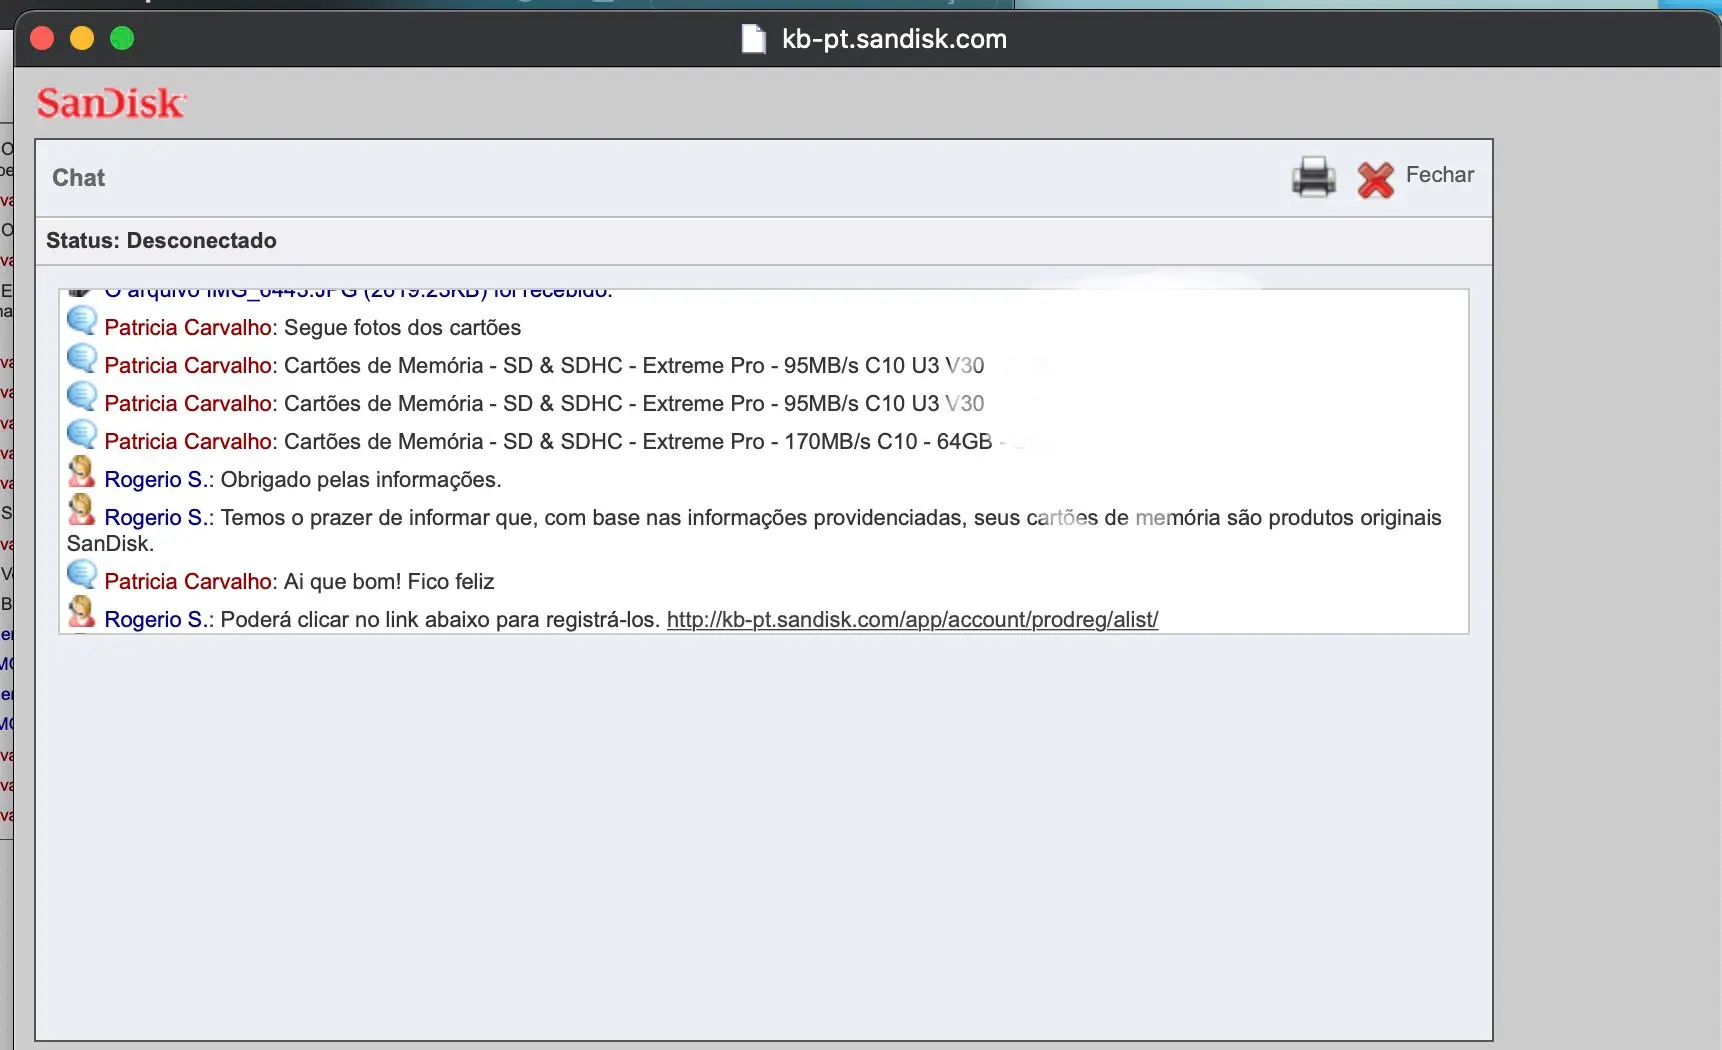Image resolution: width=1722 pixels, height=1050 pixels.
Task: Click the chat bubble icon beside "Segue fotos dos cartões"
Action: coord(82,321)
